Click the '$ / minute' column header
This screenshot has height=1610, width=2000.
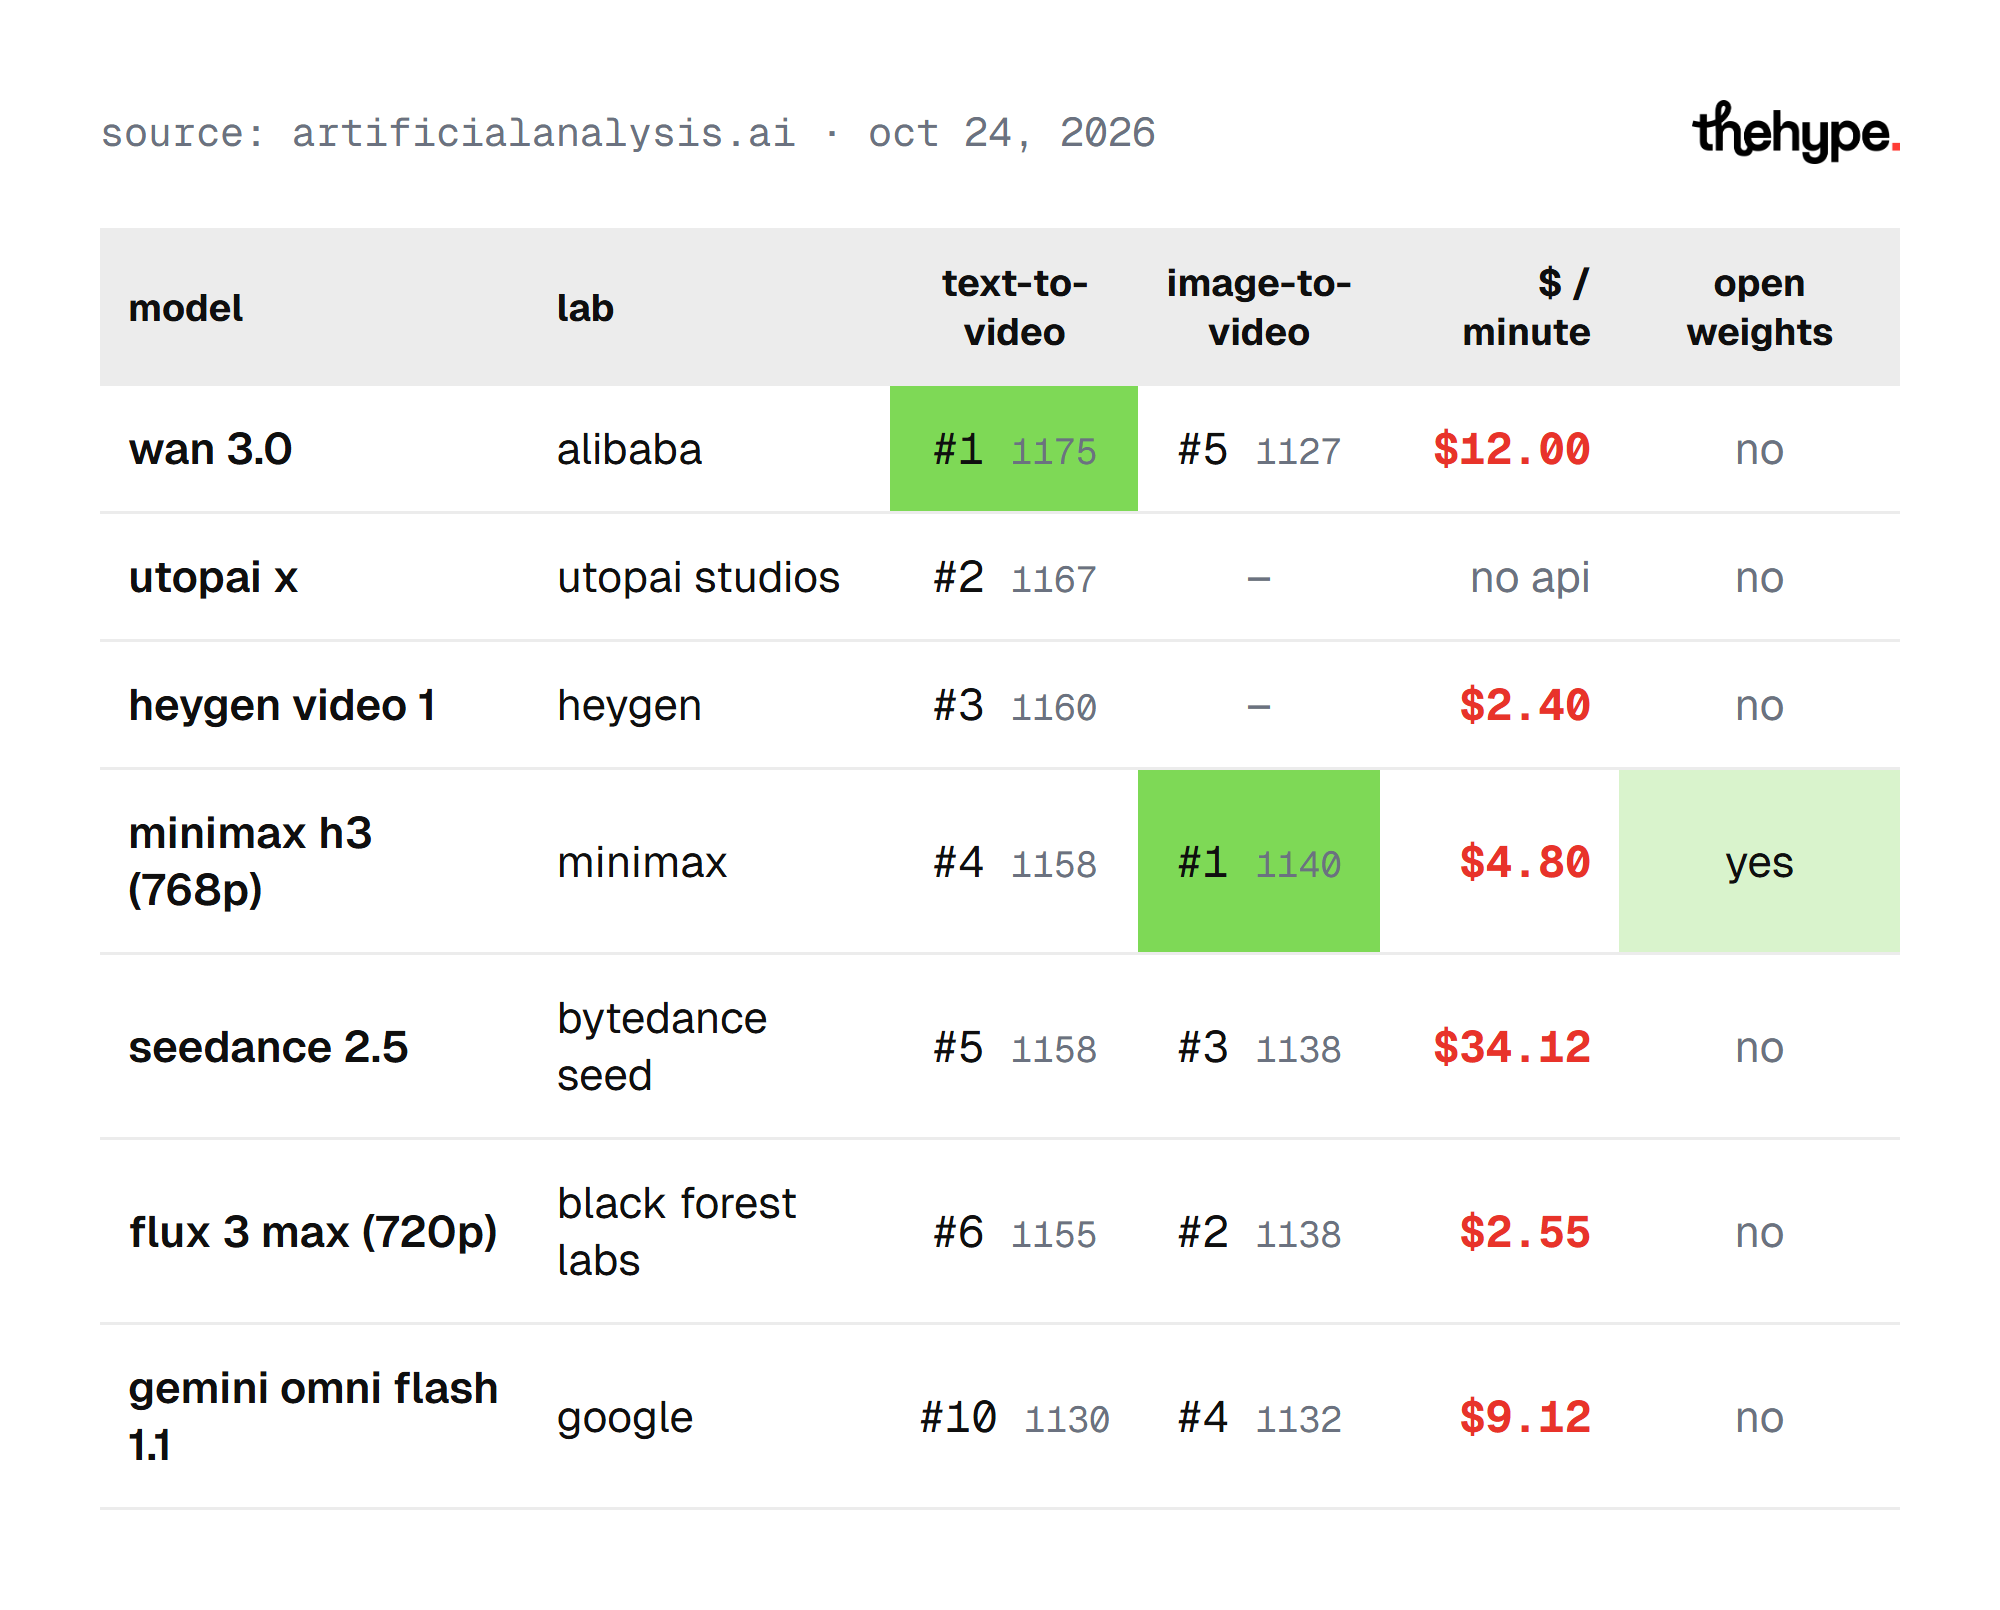click(1526, 308)
